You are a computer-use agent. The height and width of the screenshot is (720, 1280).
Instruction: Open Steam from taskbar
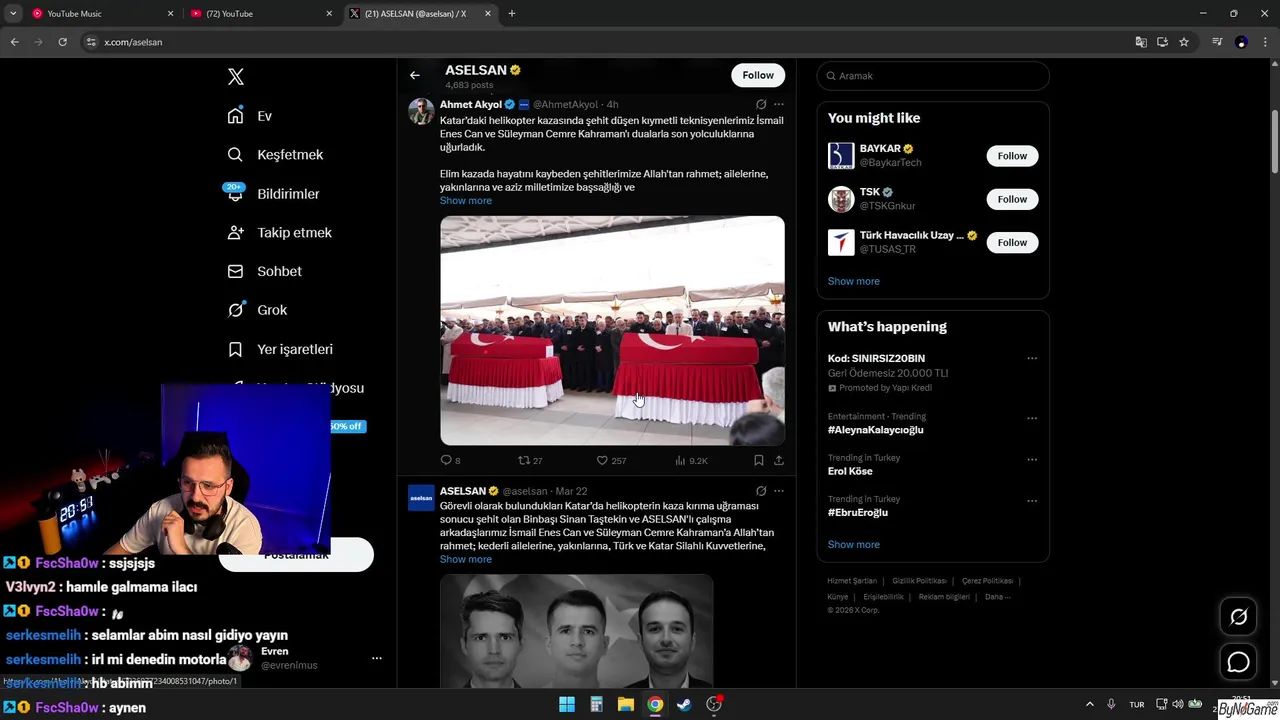click(684, 705)
